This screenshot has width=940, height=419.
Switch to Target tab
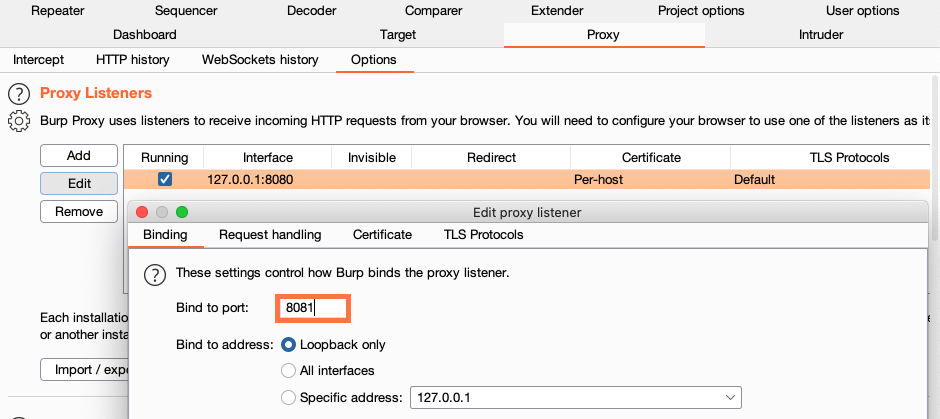pyautogui.click(x=397, y=35)
